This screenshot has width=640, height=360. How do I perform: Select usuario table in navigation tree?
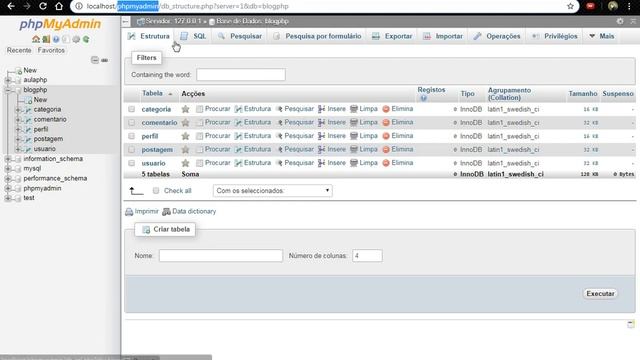pyautogui.click(x=44, y=149)
